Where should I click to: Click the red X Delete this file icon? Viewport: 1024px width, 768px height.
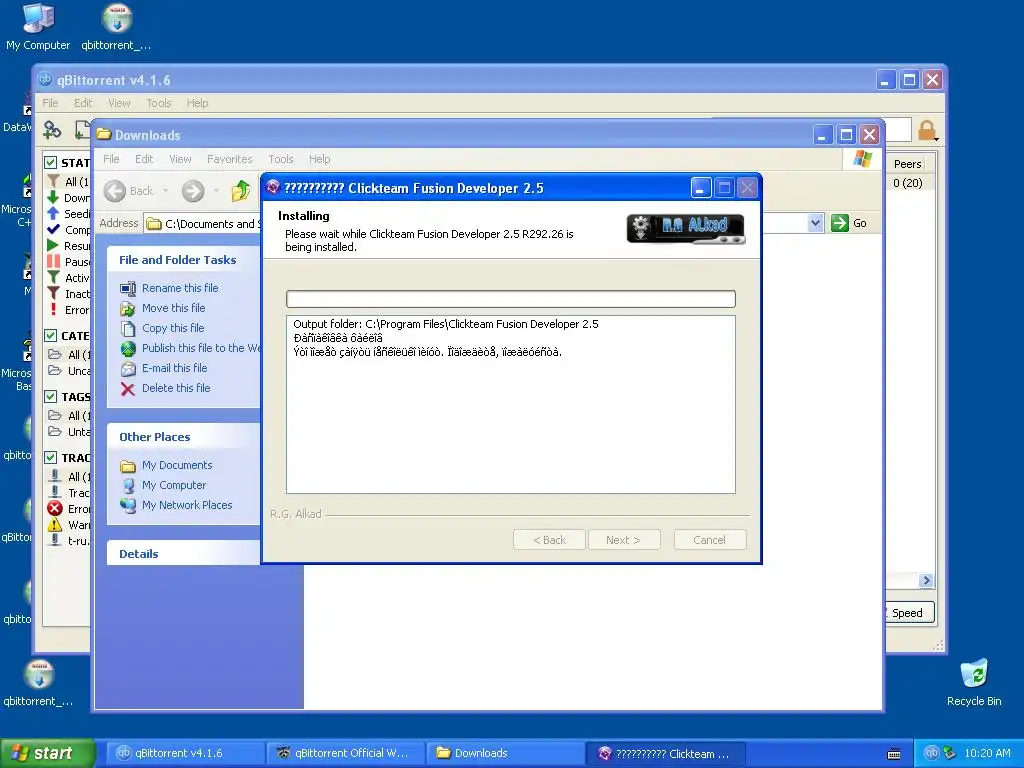click(128, 389)
